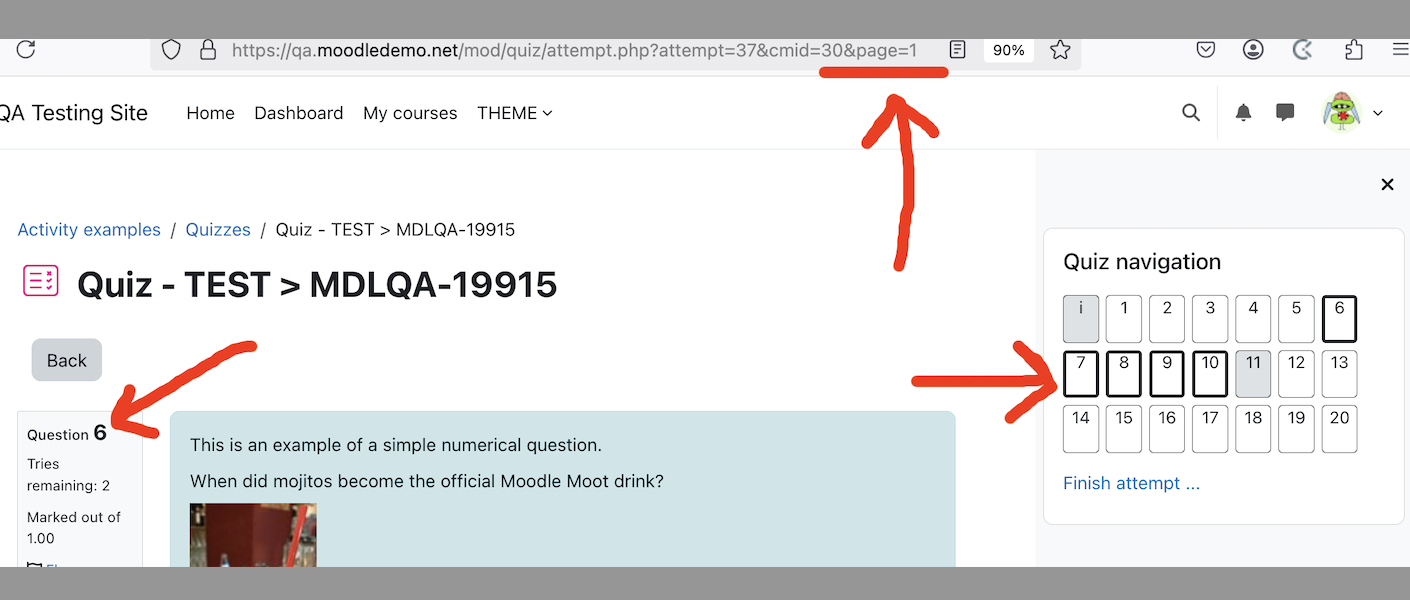The image size is (1410, 600).
Task: Open the Pocket save icon in the toolbar
Action: point(1207,49)
